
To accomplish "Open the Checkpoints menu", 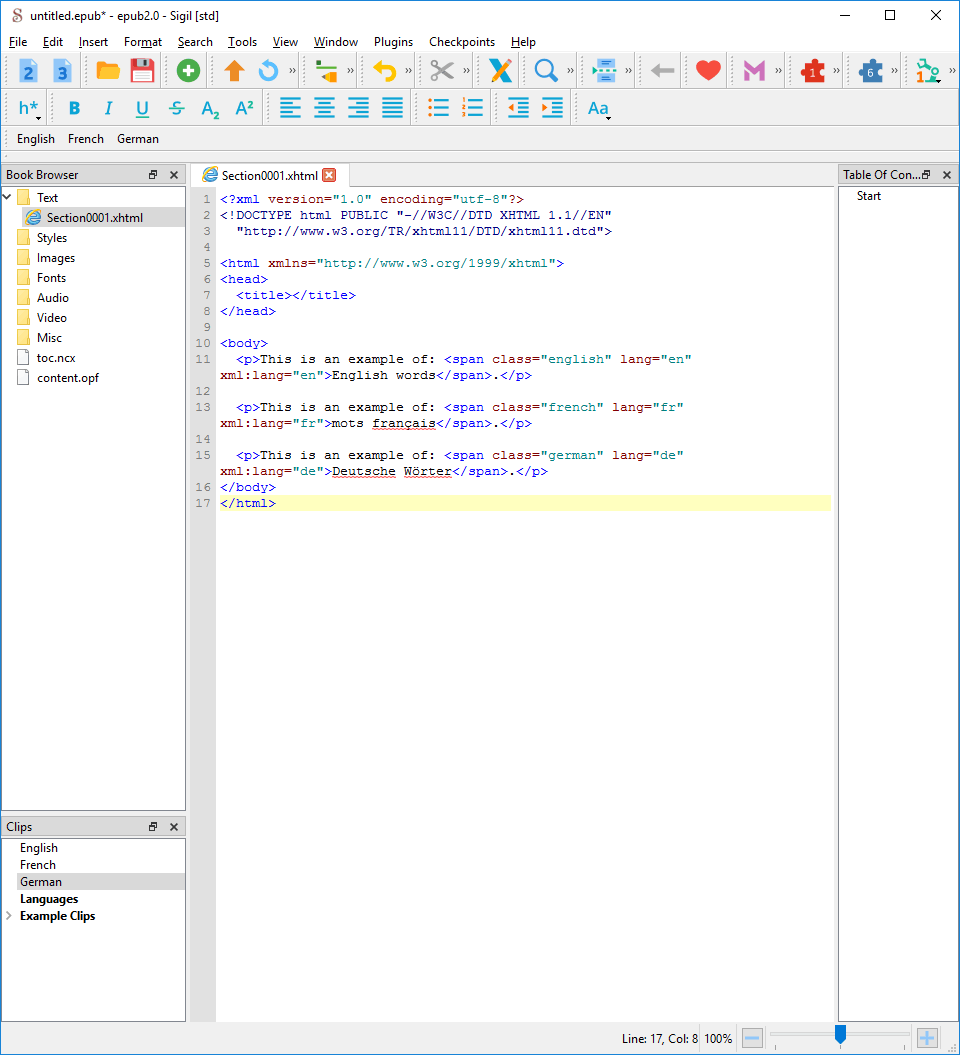I will pos(461,42).
